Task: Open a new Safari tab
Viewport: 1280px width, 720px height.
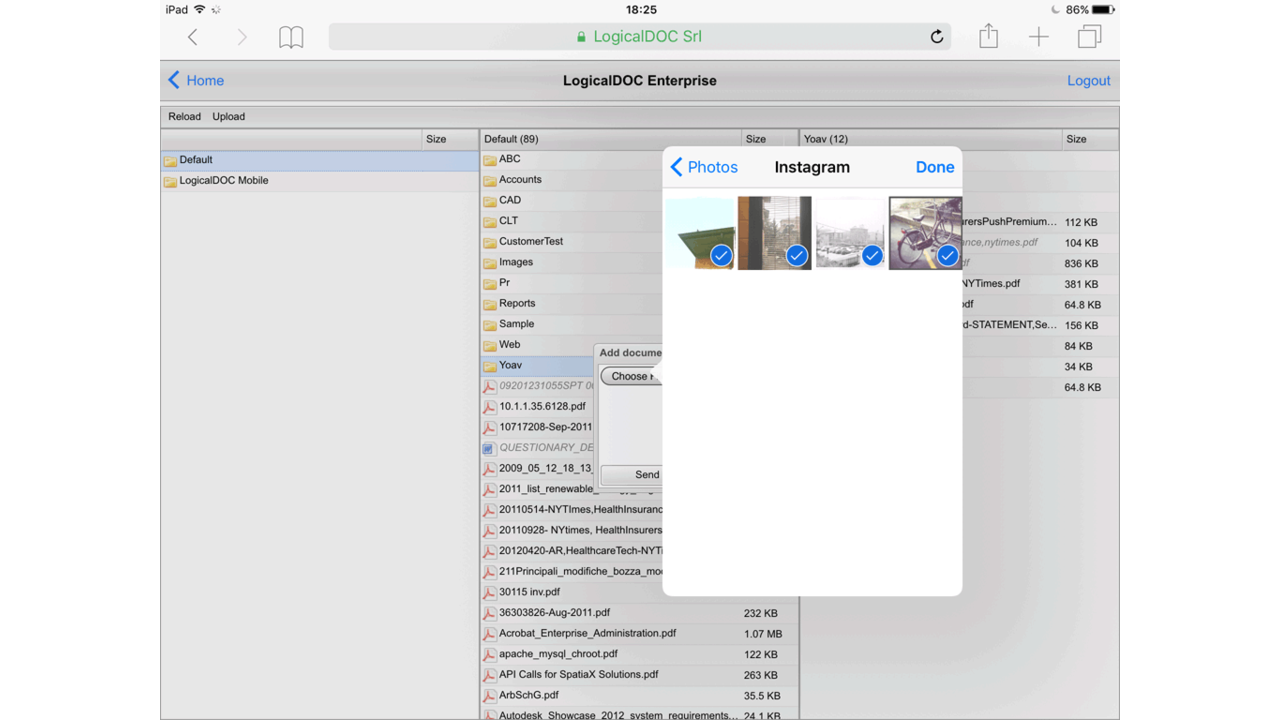Action: pyautogui.click(x=1038, y=36)
